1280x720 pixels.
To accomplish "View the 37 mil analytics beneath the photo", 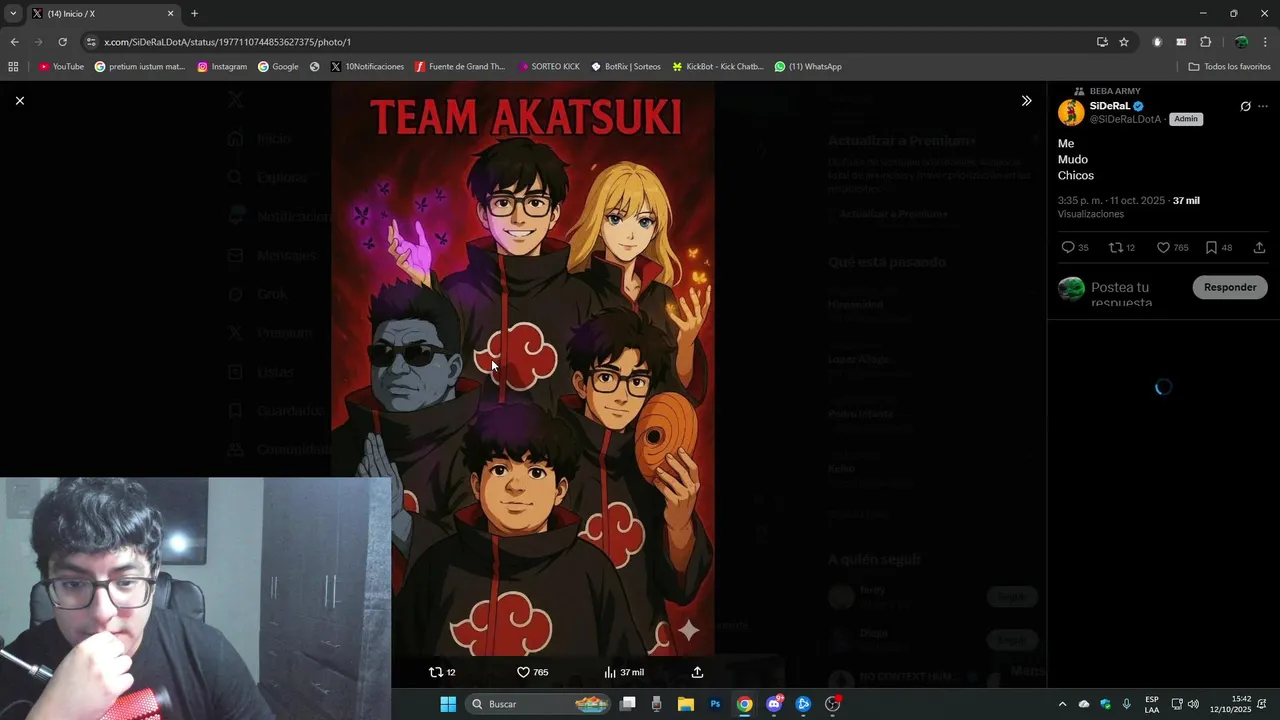I will 624,672.
